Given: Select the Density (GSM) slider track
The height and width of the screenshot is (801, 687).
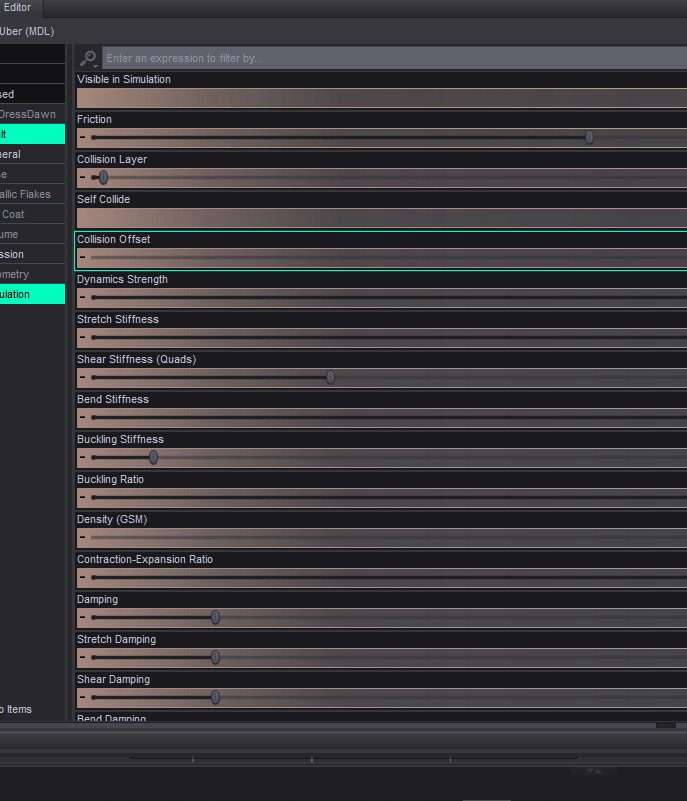Looking at the screenshot, I should pyautogui.click(x=389, y=537).
